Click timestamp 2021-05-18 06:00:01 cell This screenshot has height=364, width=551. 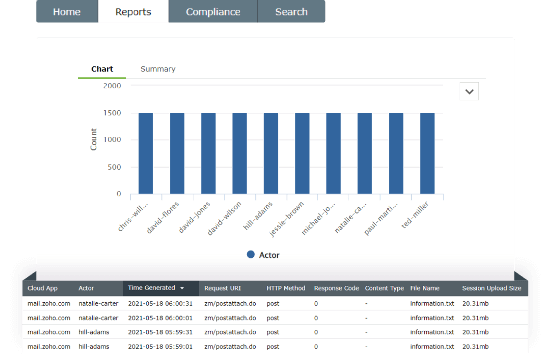(x=160, y=318)
